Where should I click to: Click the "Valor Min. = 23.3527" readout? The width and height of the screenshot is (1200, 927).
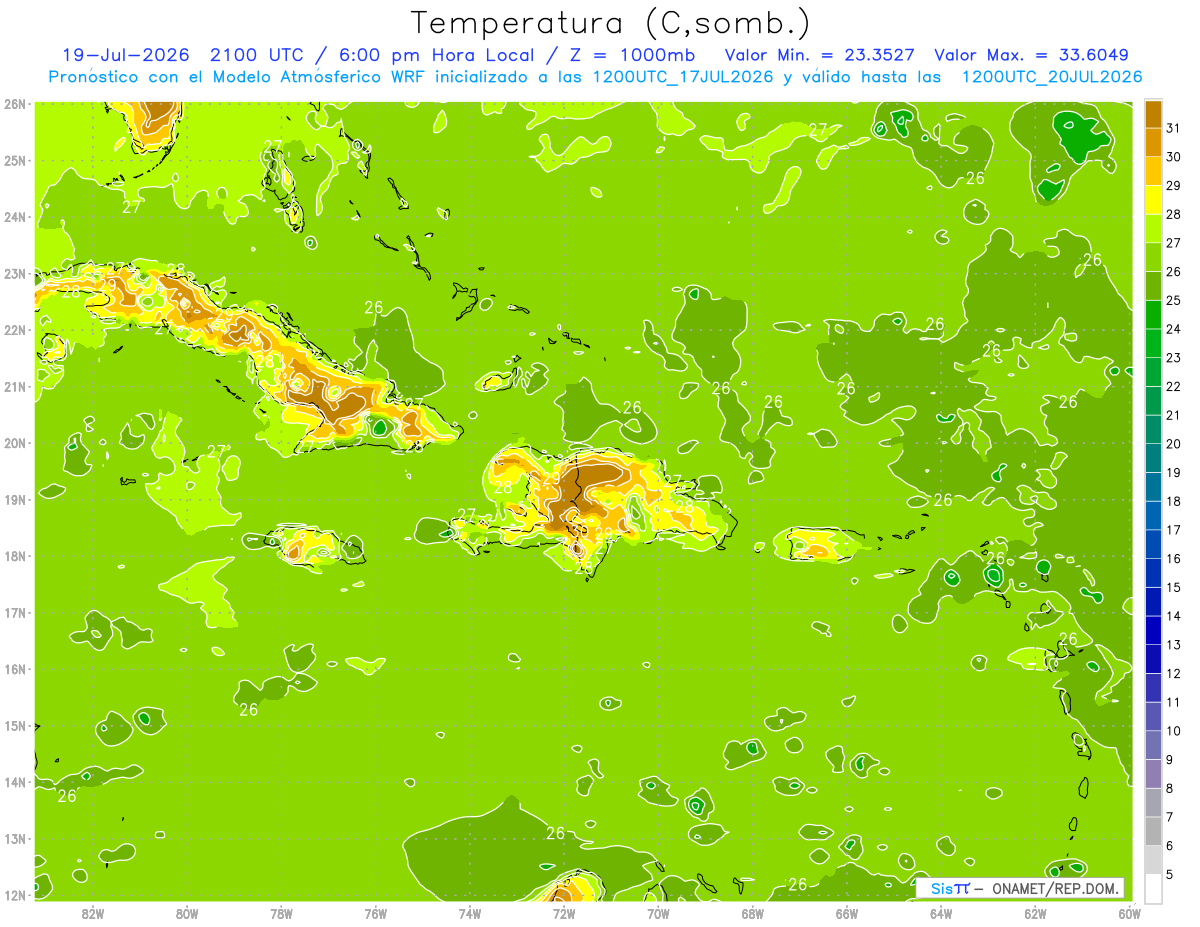(820, 55)
